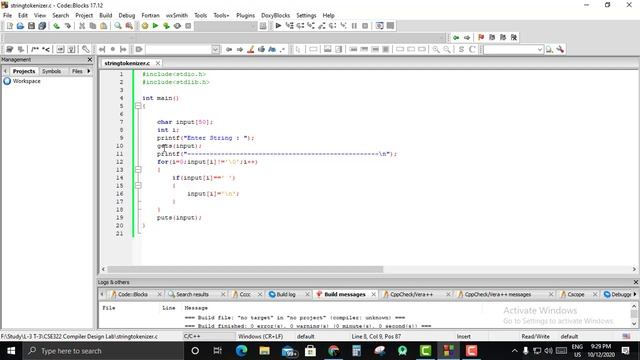Open the Build log tab
This screenshot has height=360, width=640.
(285, 294)
